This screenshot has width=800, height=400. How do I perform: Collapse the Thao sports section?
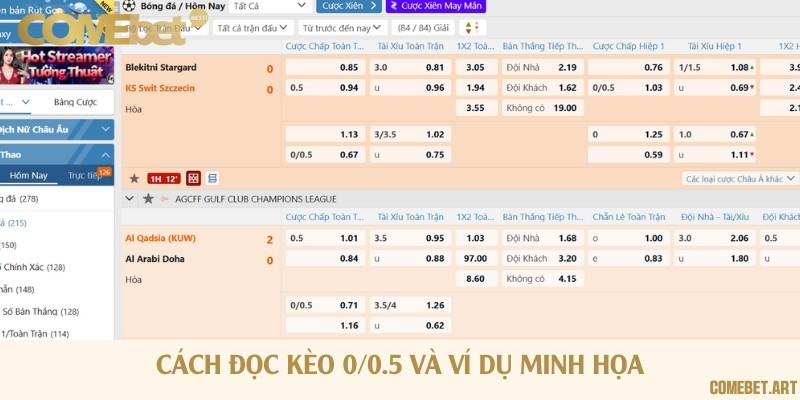pos(57,155)
